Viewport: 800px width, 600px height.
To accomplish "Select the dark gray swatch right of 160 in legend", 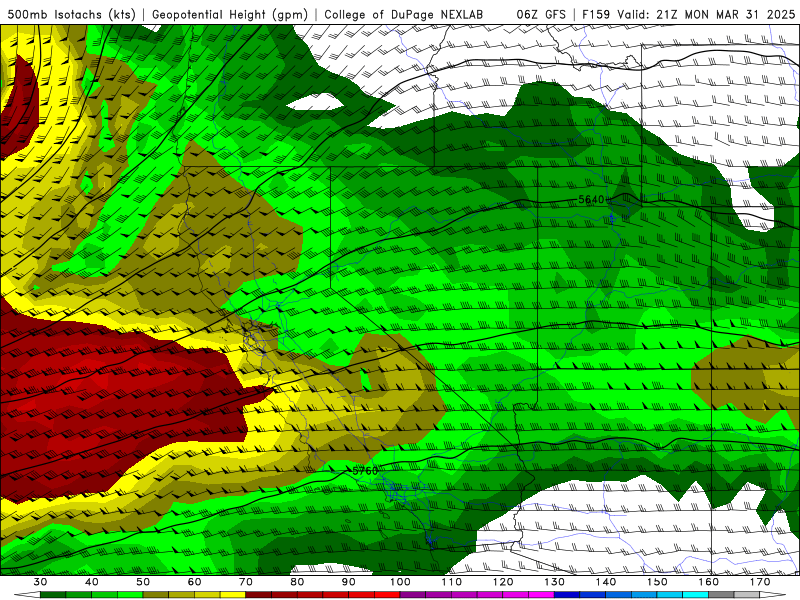I will point(721,595).
